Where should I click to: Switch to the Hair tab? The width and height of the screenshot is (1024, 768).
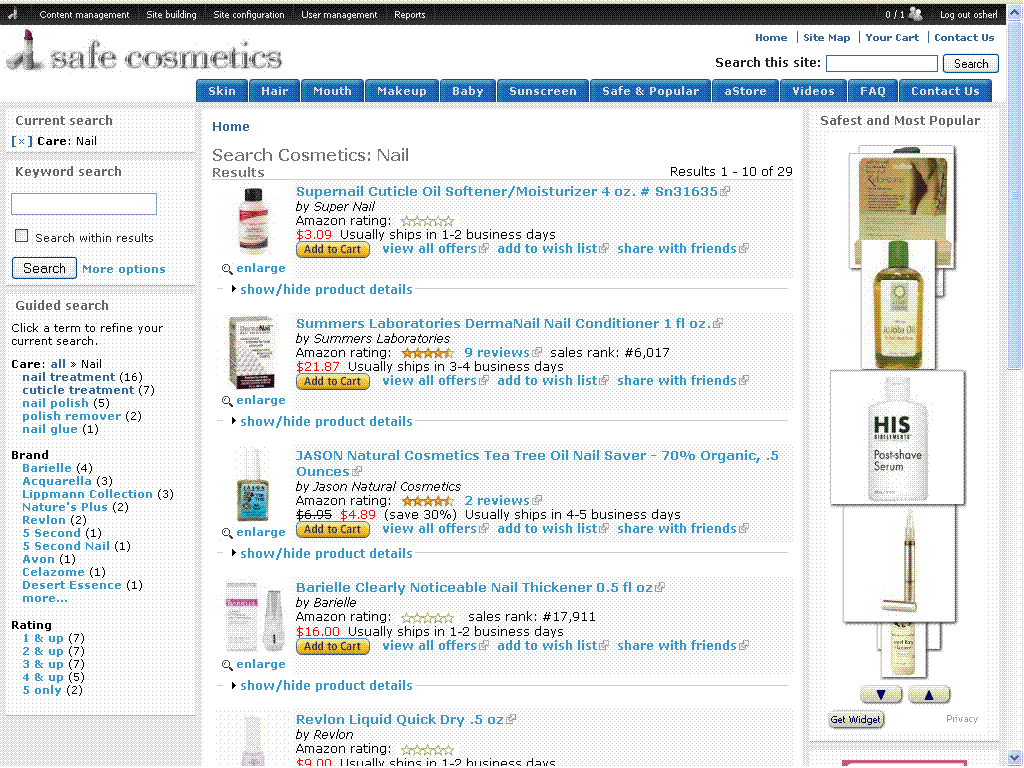pyautogui.click(x=274, y=91)
